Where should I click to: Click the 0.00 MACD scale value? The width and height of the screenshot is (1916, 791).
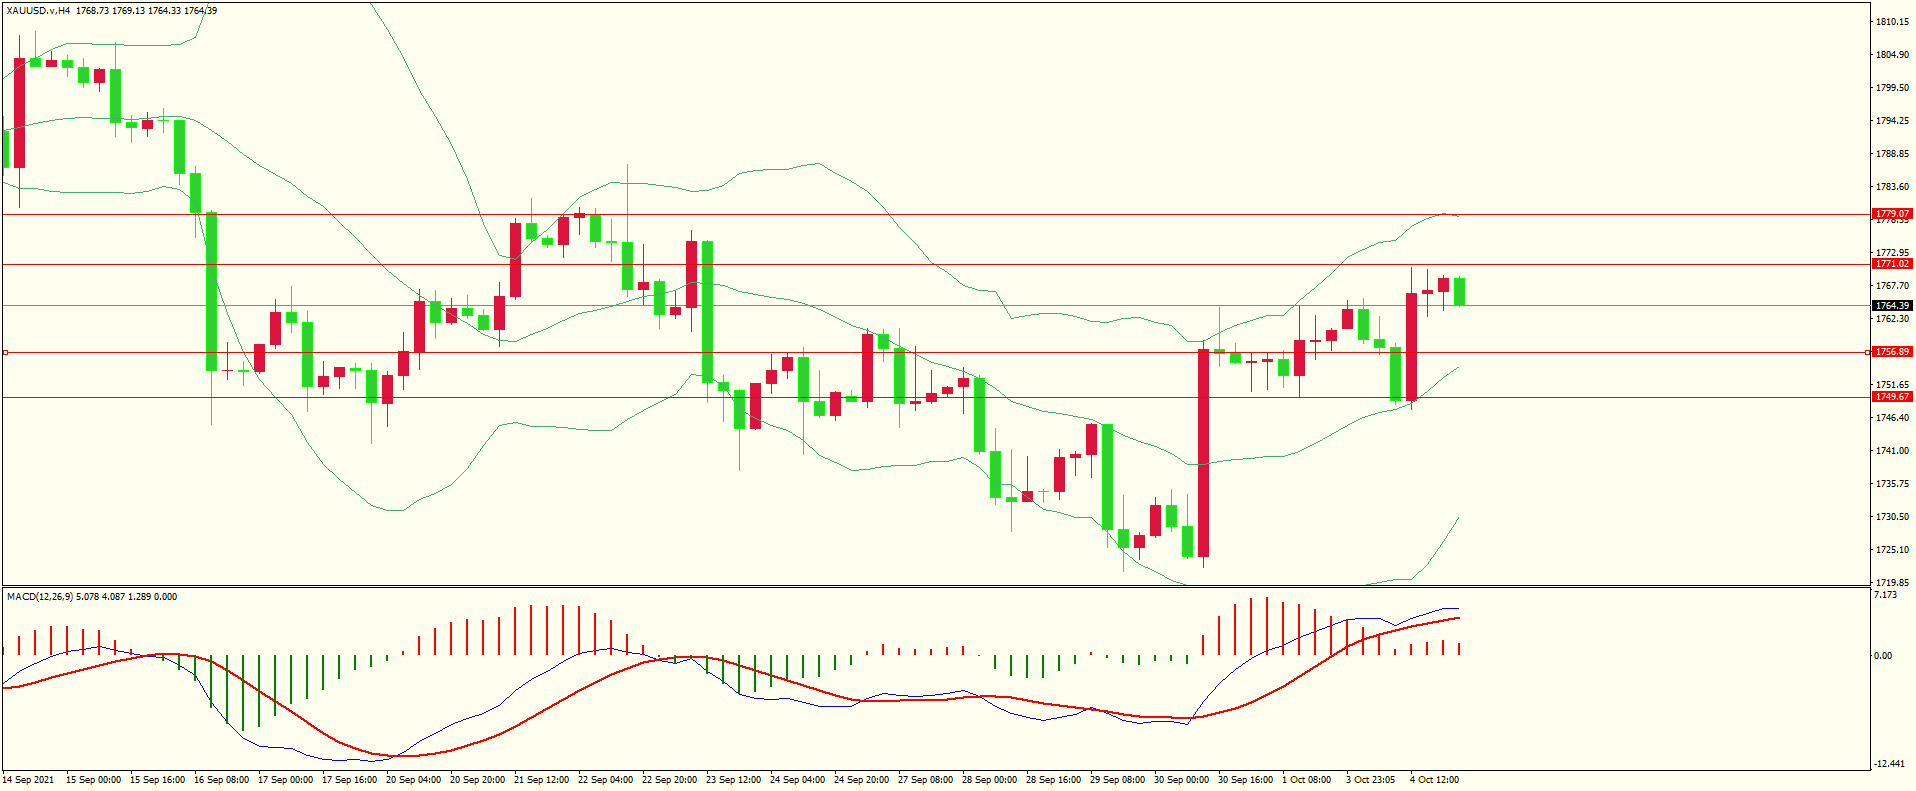[1883, 656]
